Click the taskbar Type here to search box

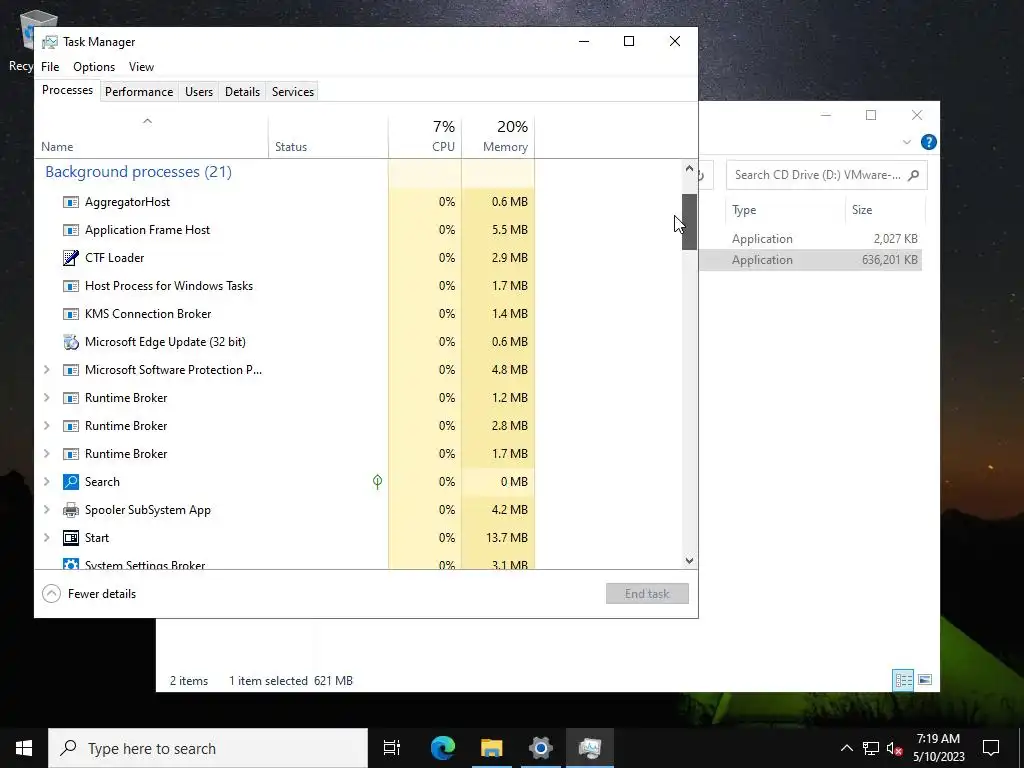(x=208, y=748)
